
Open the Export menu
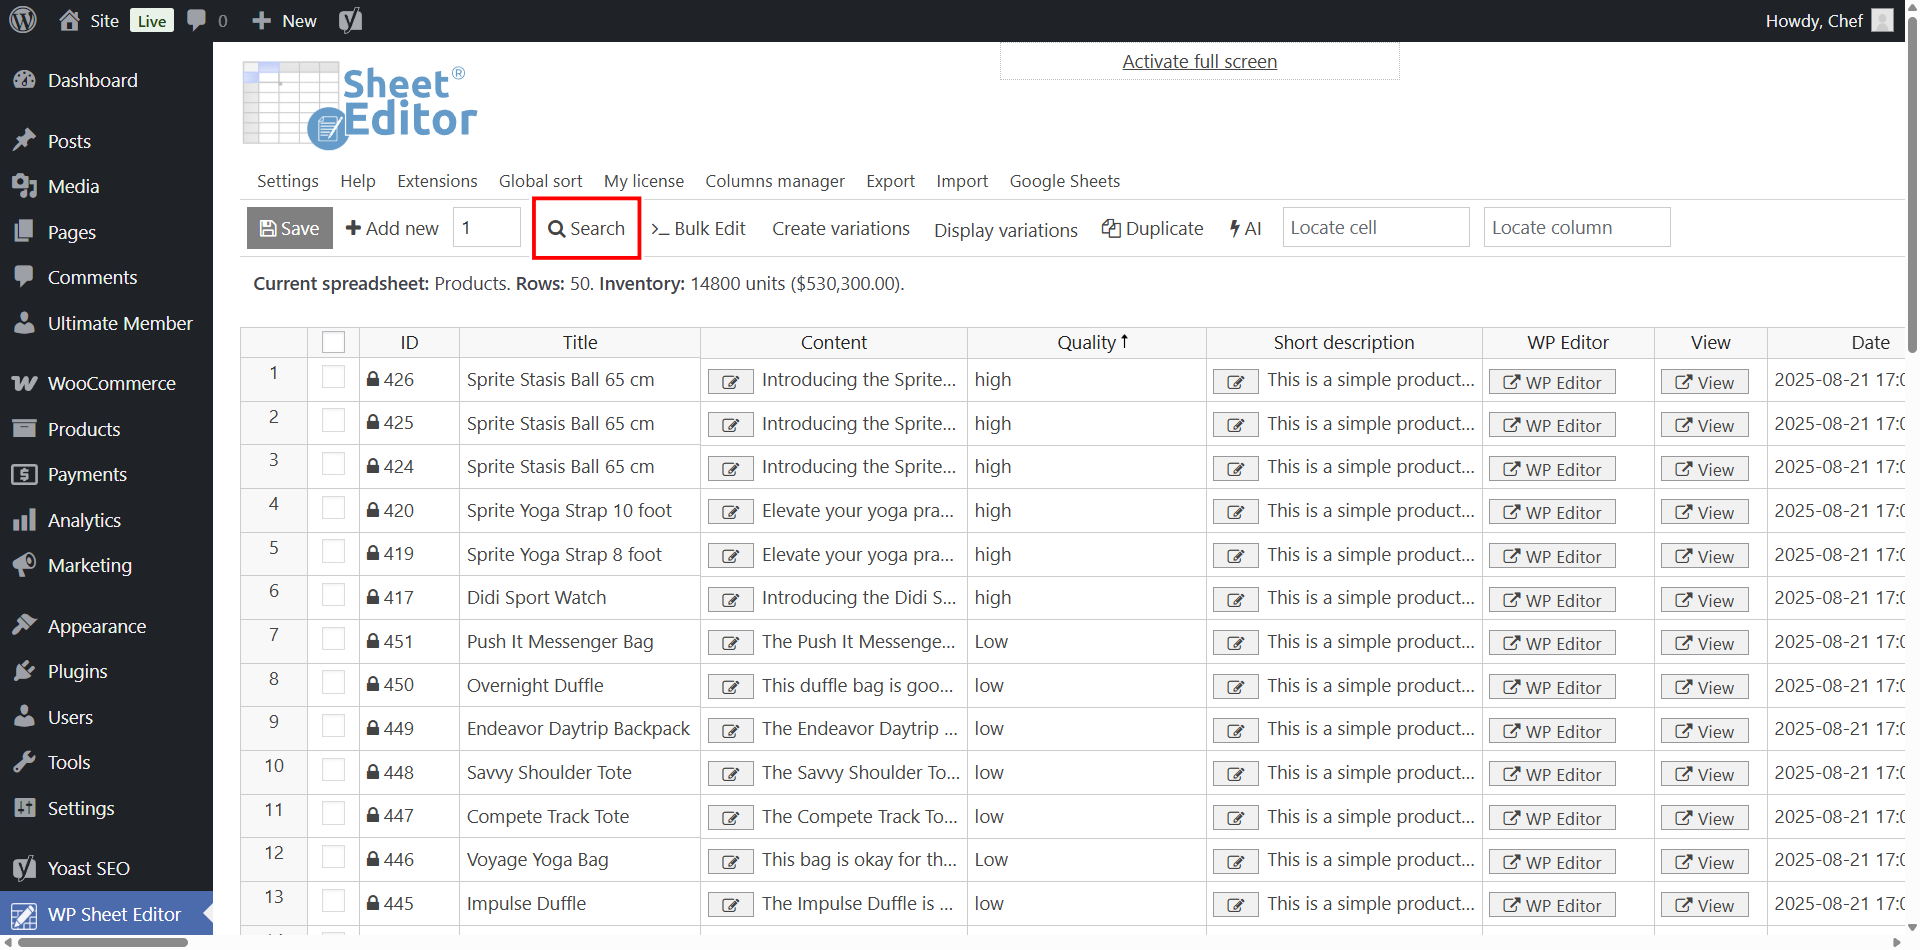pyautogui.click(x=890, y=181)
